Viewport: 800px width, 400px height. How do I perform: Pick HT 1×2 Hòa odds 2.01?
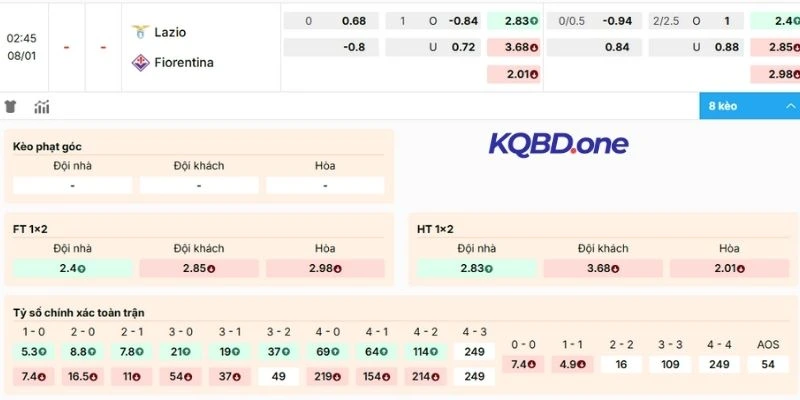coord(730,268)
